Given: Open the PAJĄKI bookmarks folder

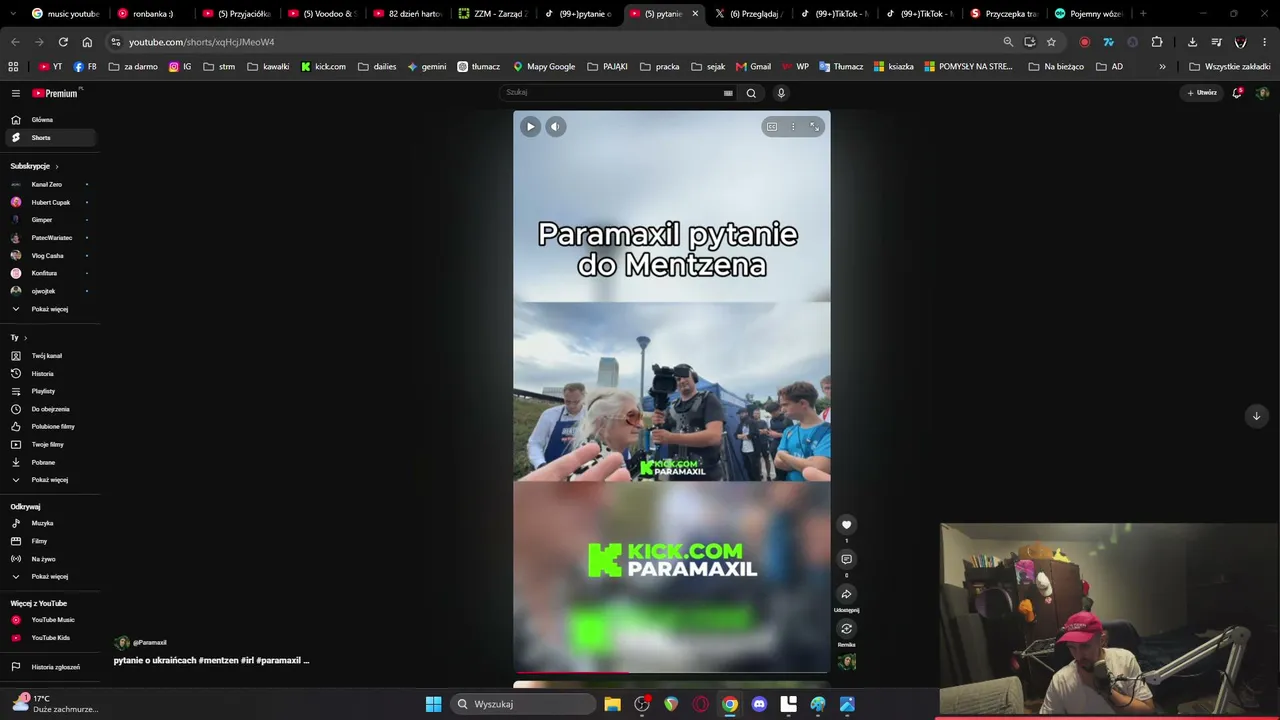Looking at the screenshot, I should pos(607,67).
